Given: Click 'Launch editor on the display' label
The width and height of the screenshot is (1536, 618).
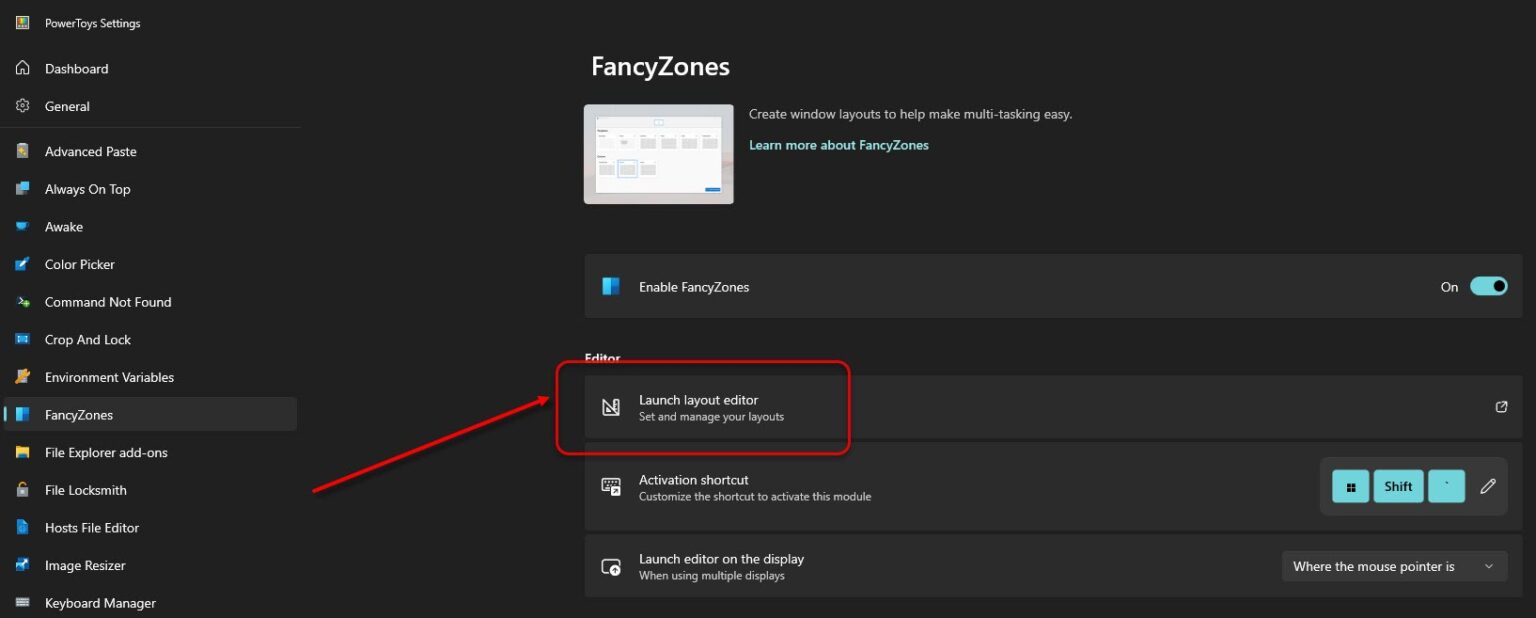Looking at the screenshot, I should click(721, 559).
